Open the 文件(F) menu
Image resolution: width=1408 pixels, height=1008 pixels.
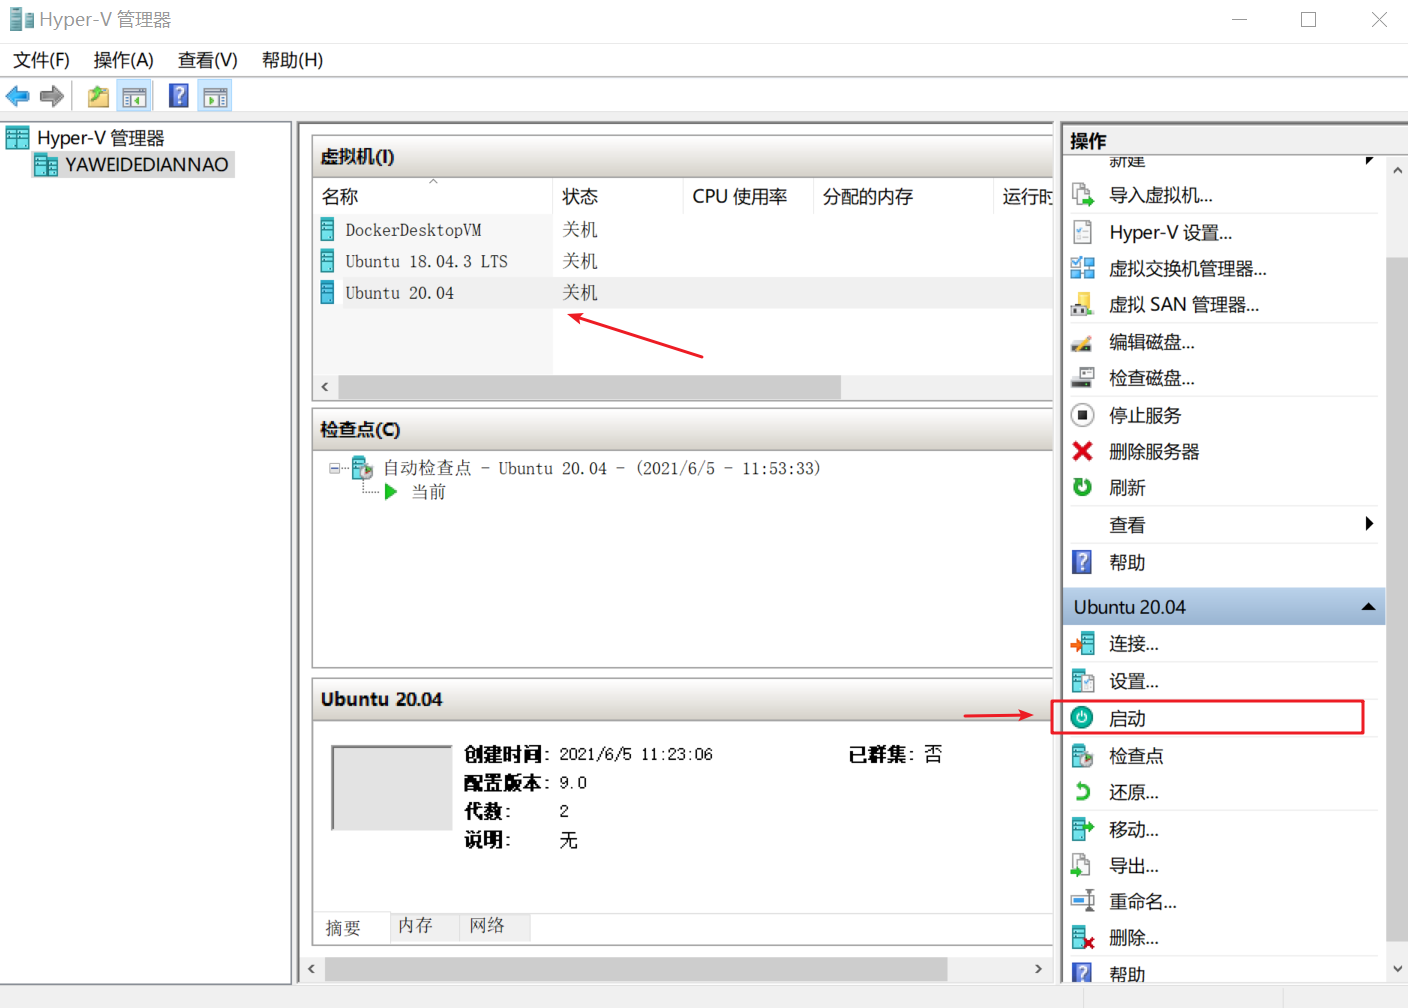click(41, 60)
